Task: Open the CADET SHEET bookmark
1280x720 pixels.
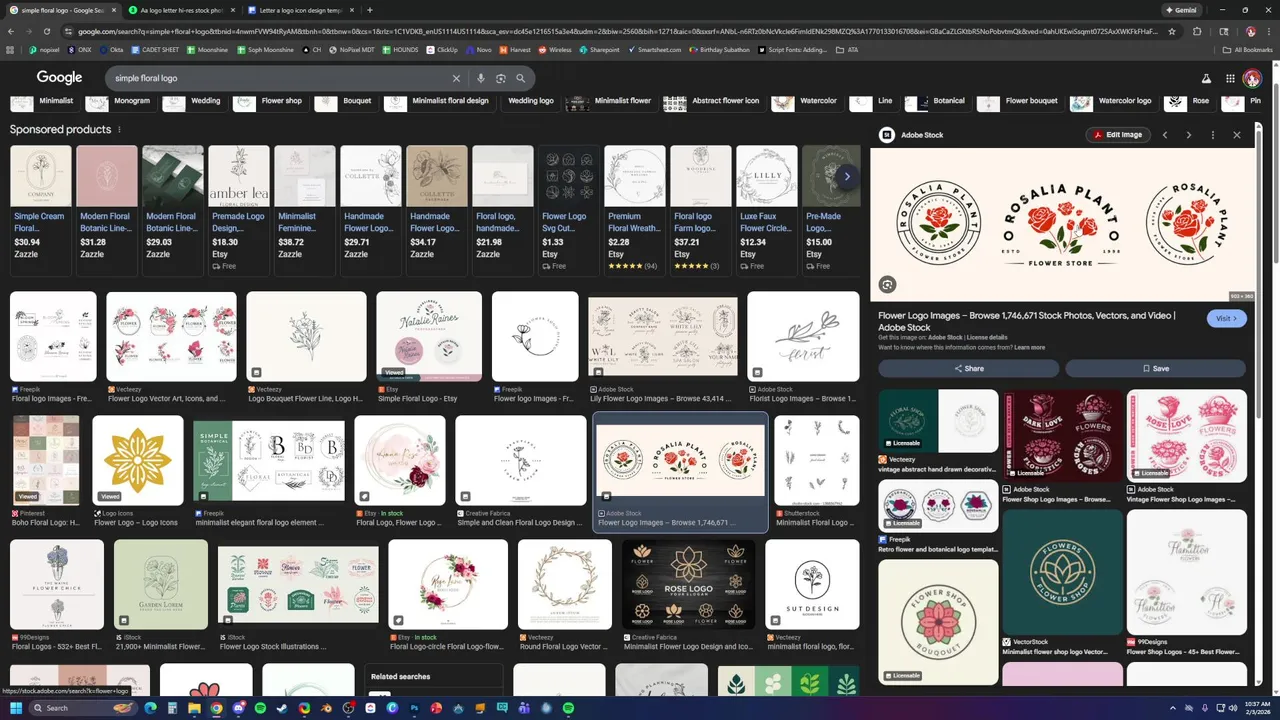Action: [155, 49]
